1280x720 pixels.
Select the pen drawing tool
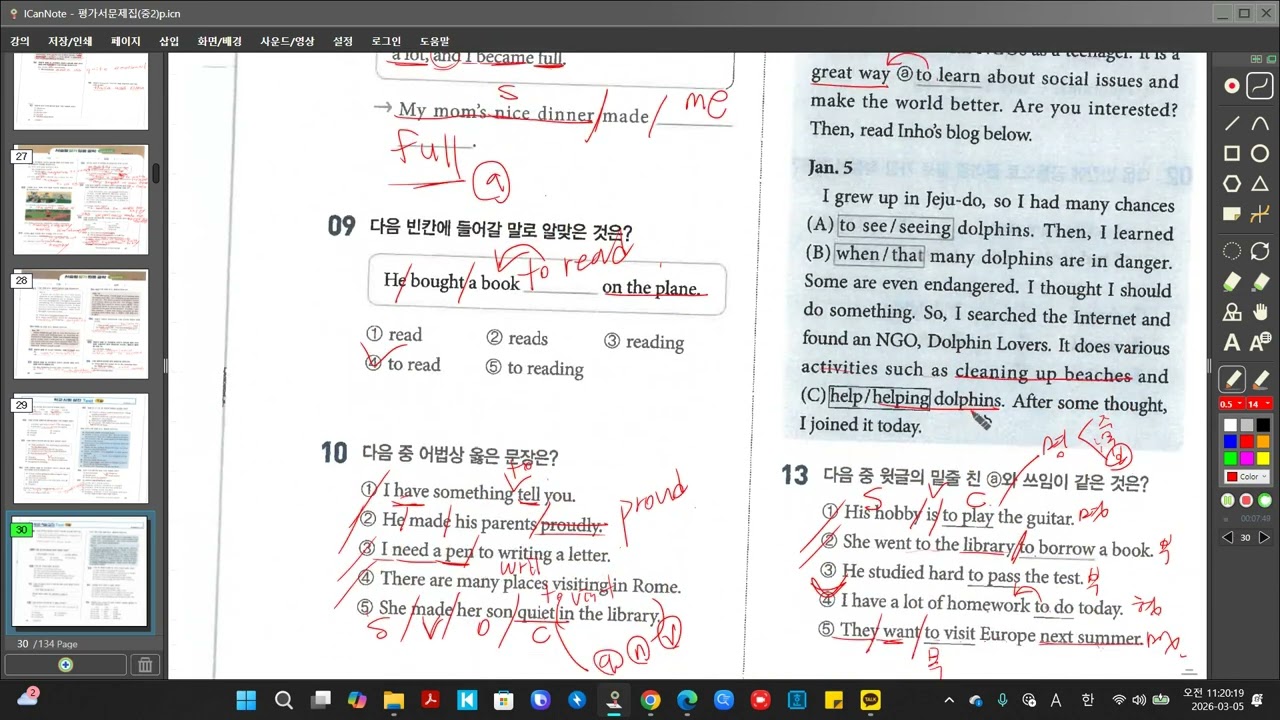point(1232,380)
